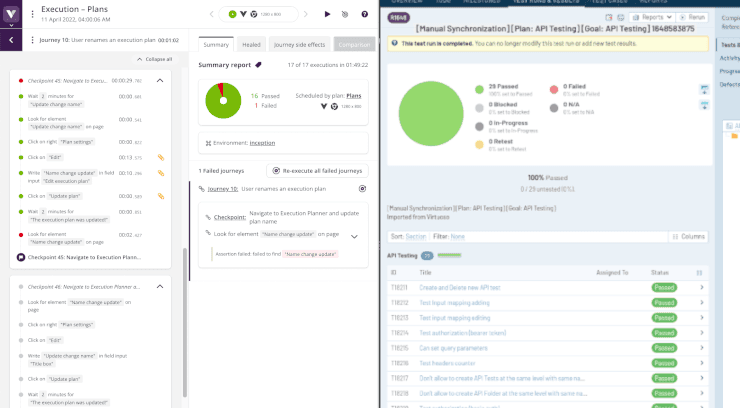Click the Virtuoso pass/fail pie chart

(x=223, y=100)
